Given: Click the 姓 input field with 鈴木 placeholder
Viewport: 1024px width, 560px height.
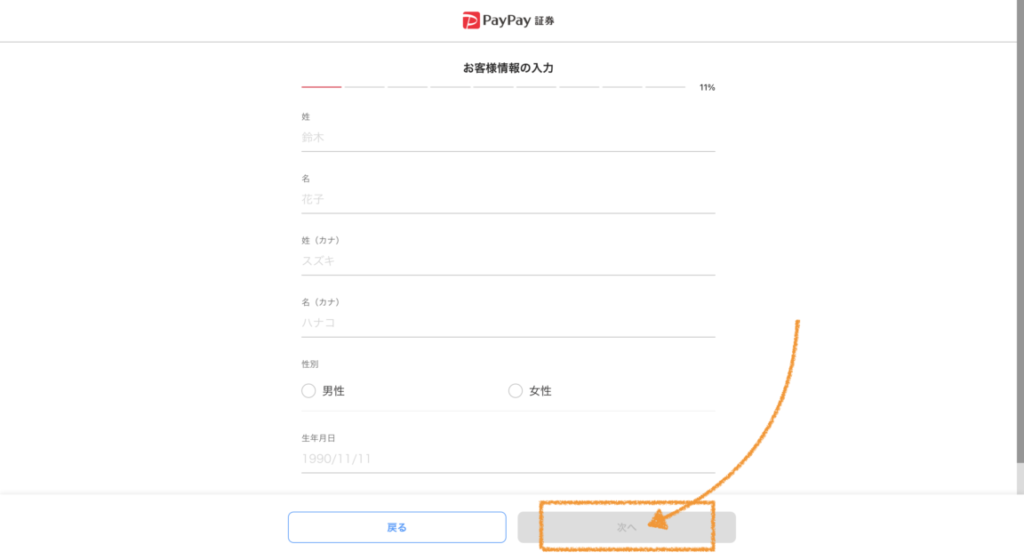Looking at the screenshot, I should (508, 138).
